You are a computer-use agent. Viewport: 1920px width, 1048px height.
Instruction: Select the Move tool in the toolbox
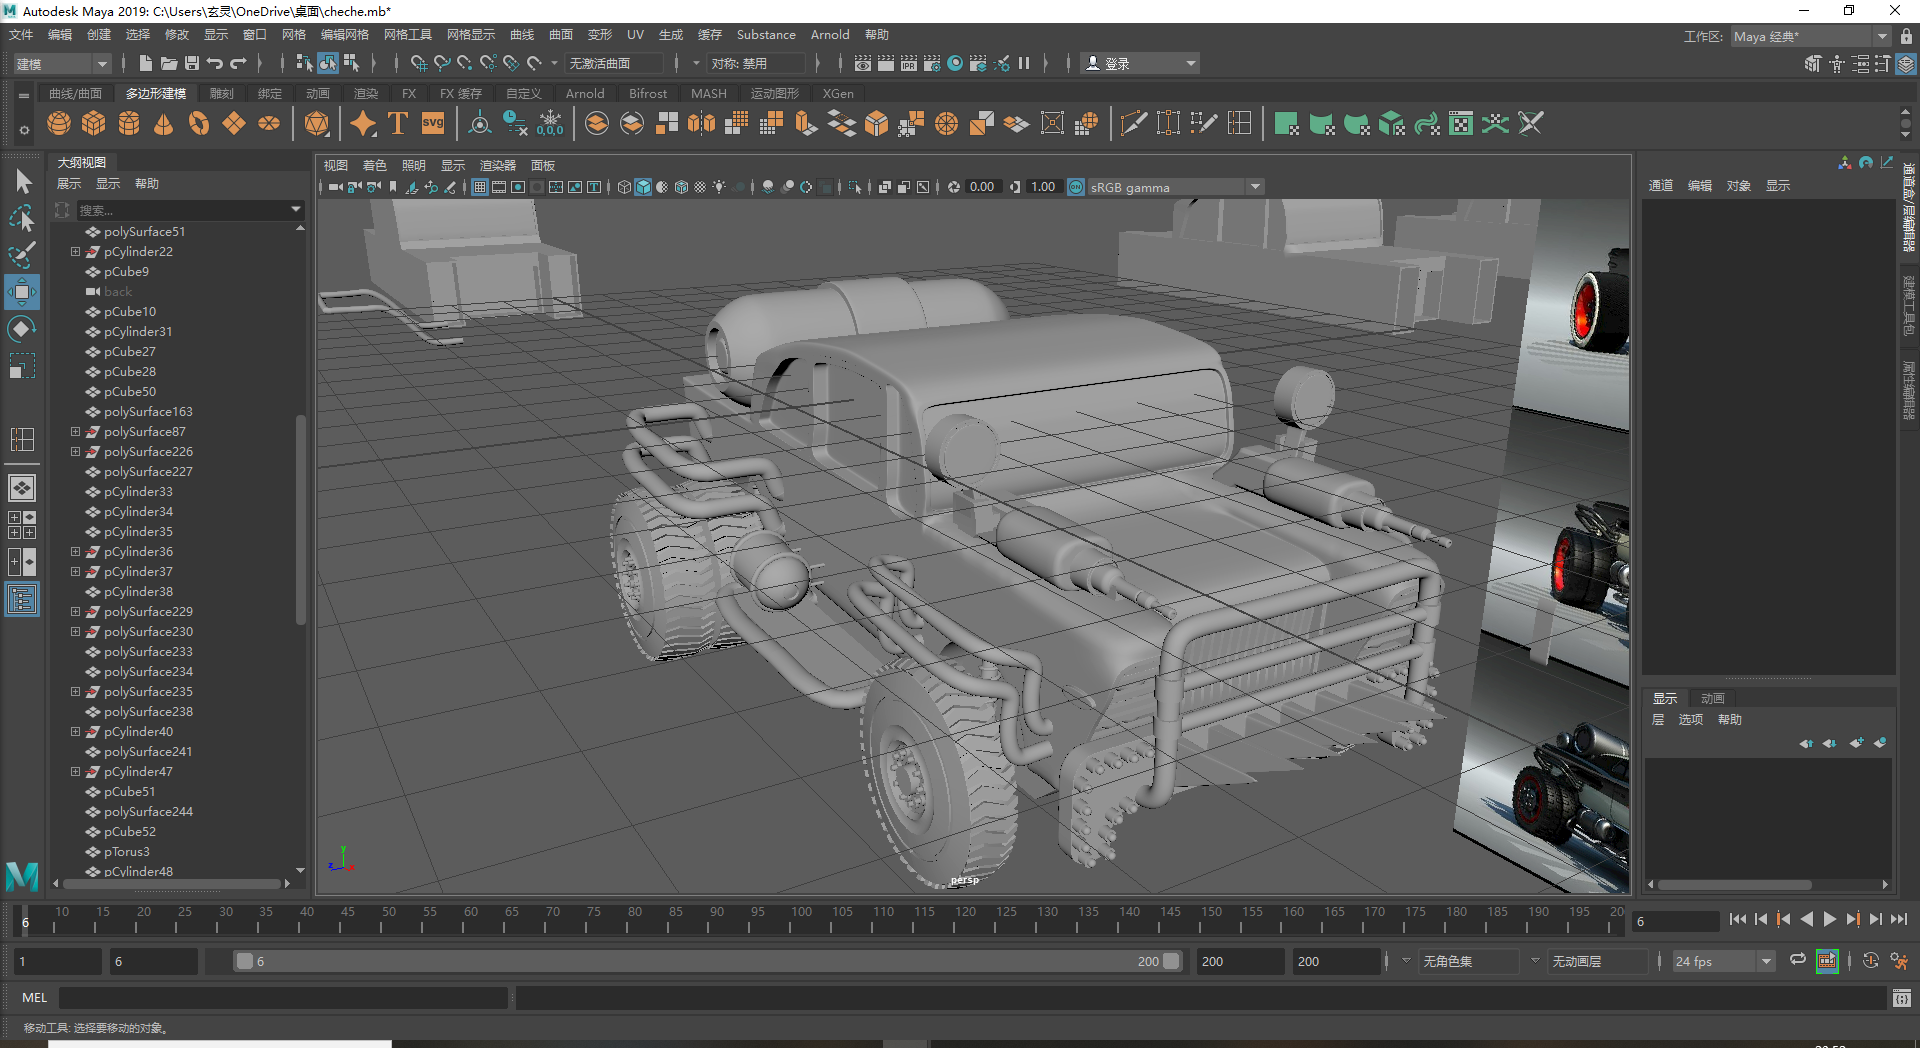tap(22, 292)
